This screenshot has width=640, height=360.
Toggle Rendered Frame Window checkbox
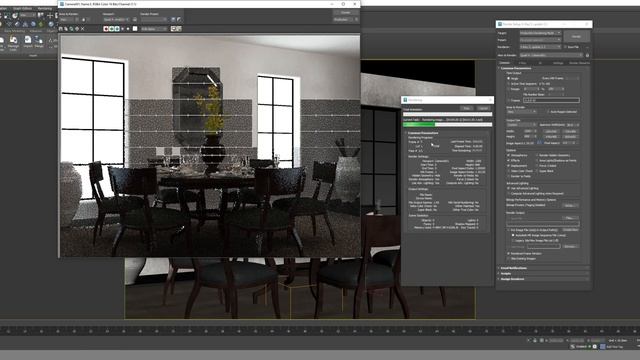click(x=508, y=253)
